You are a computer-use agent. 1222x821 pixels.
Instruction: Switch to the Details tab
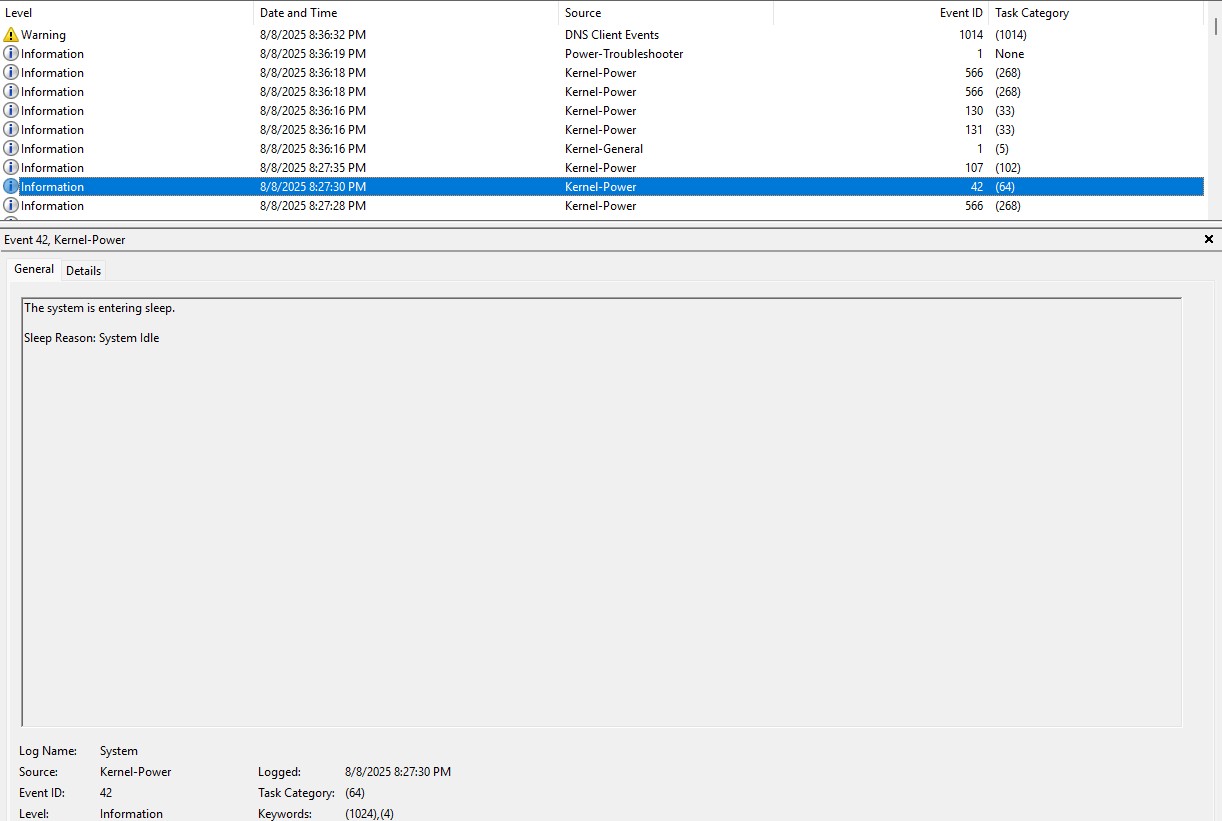pos(83,270)
